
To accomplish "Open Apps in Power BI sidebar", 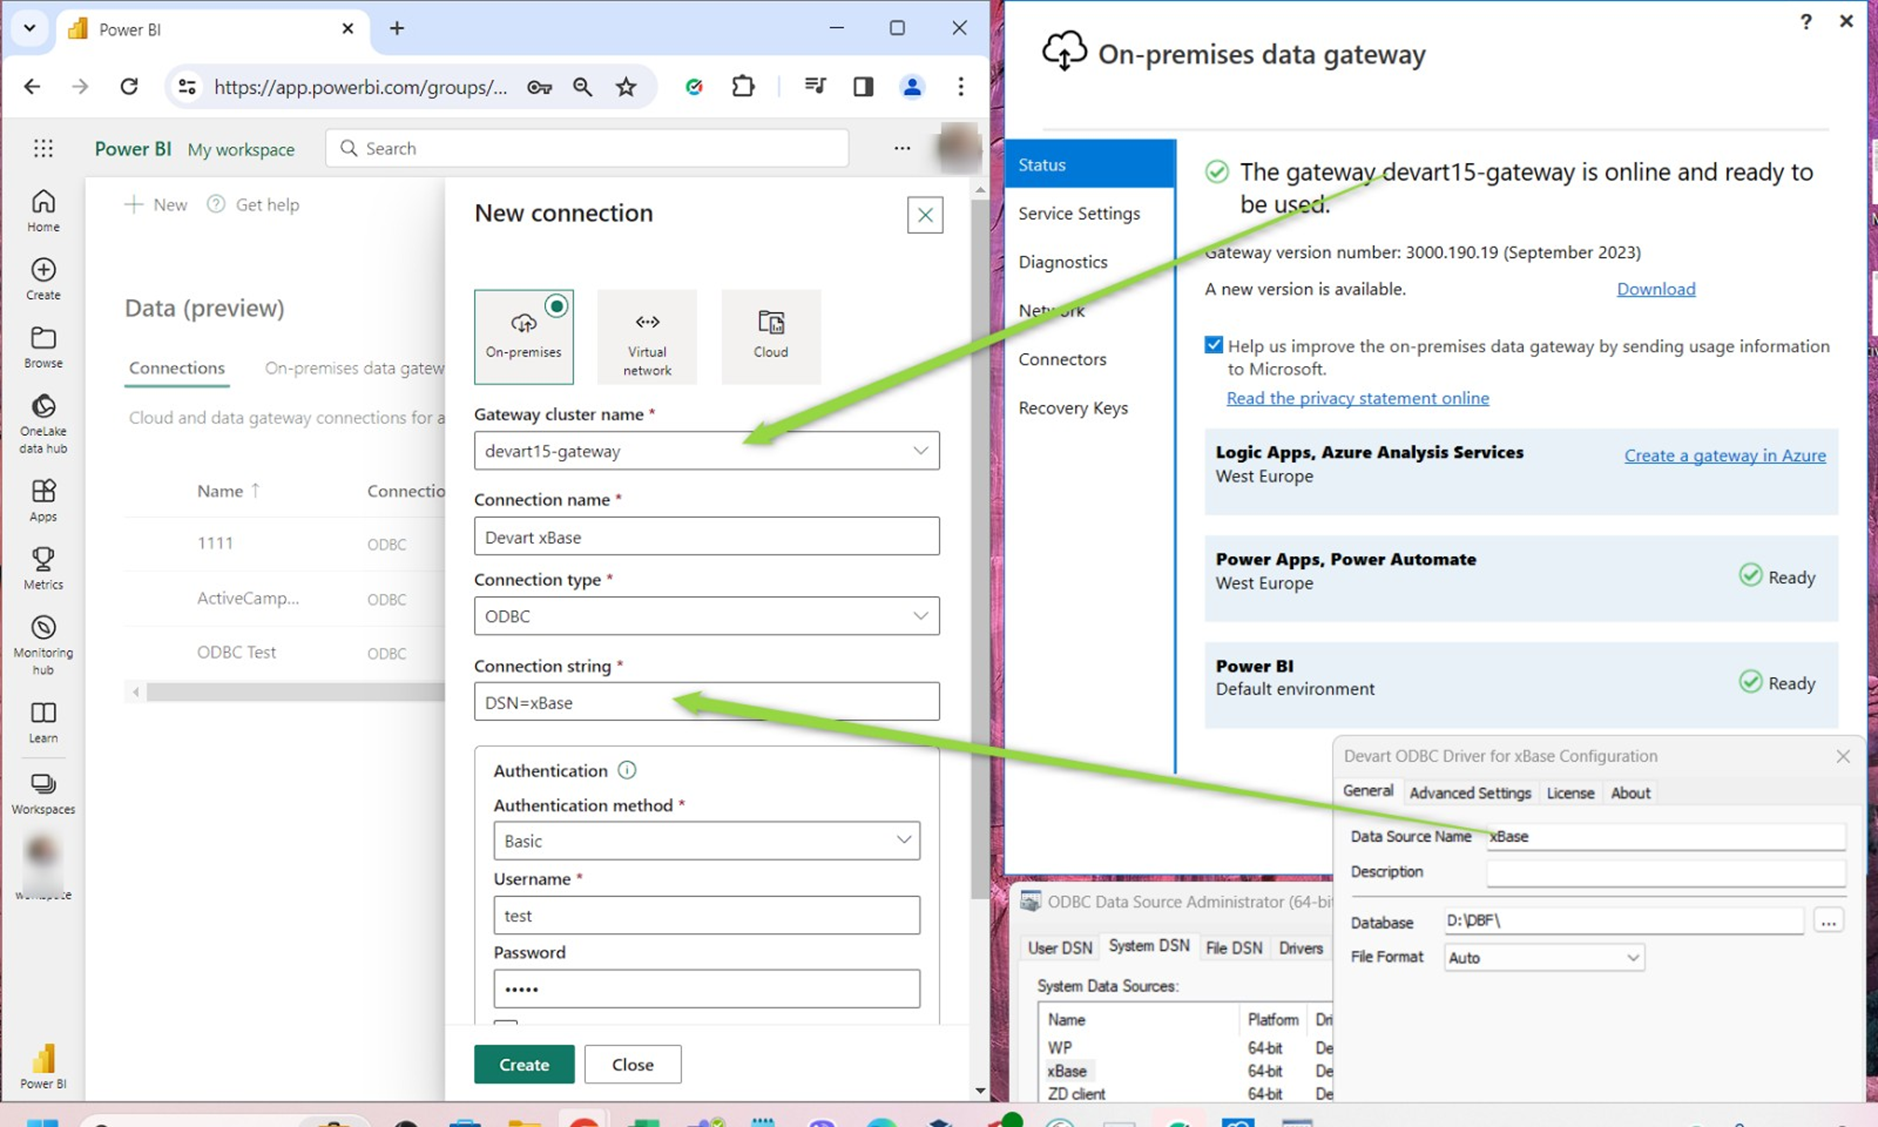I will 43,500.
